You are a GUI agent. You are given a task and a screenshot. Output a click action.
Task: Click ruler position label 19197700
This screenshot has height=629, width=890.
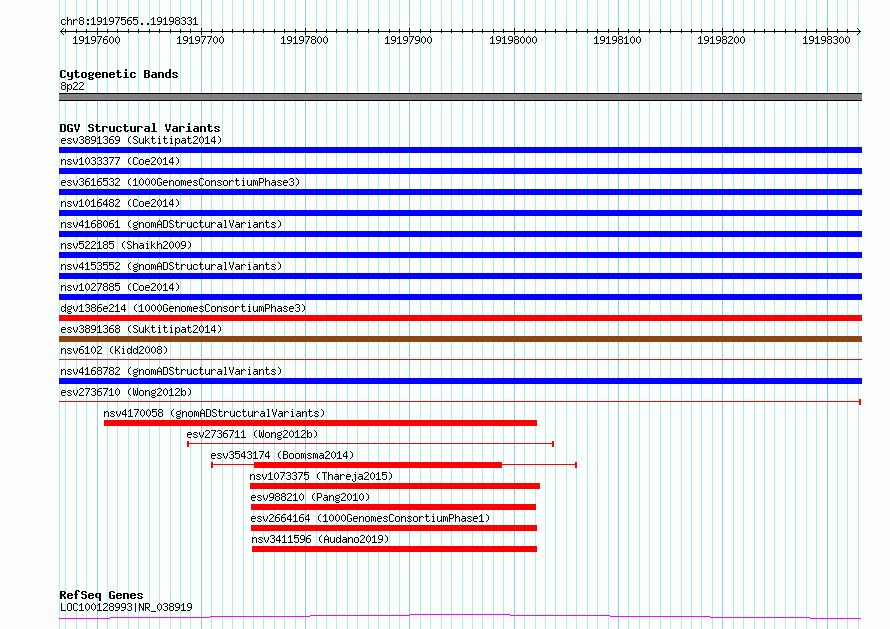[x=200, y=40]
